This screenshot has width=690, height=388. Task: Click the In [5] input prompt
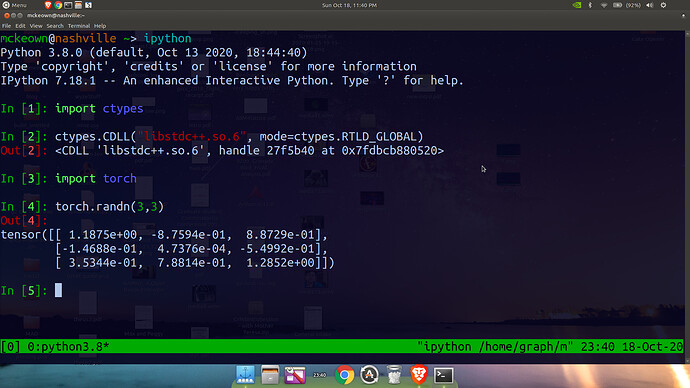[x=24, y=291]
